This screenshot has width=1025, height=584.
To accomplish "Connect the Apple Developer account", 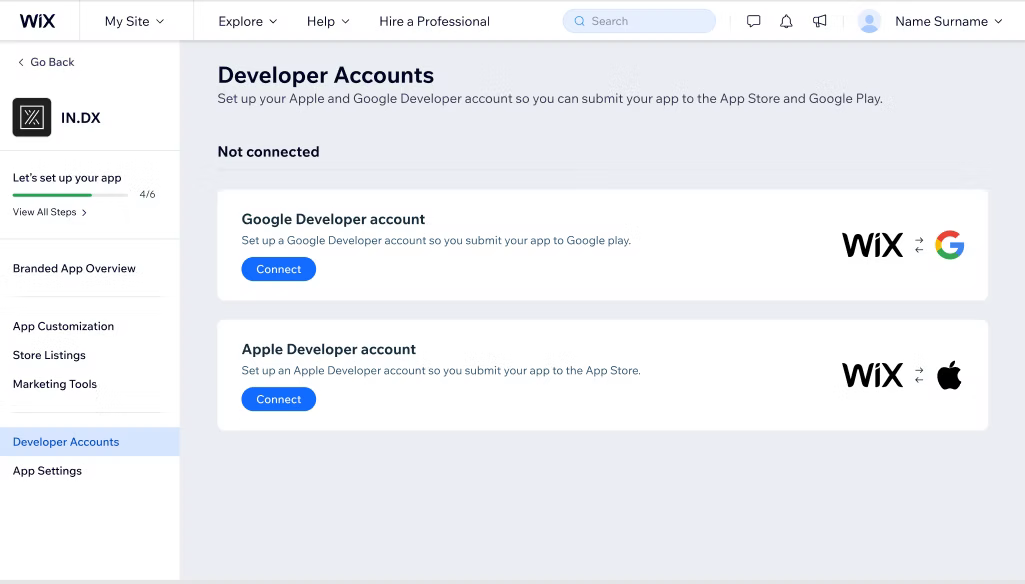I will (278, 399).
